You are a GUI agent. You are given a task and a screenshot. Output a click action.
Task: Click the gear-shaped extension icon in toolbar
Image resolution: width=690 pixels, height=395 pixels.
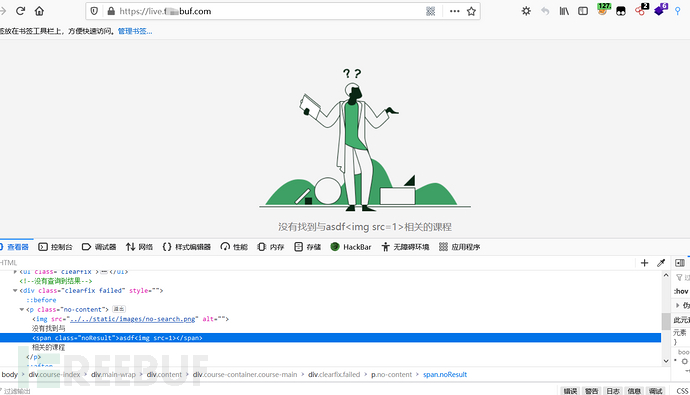[x=526, y=11]
